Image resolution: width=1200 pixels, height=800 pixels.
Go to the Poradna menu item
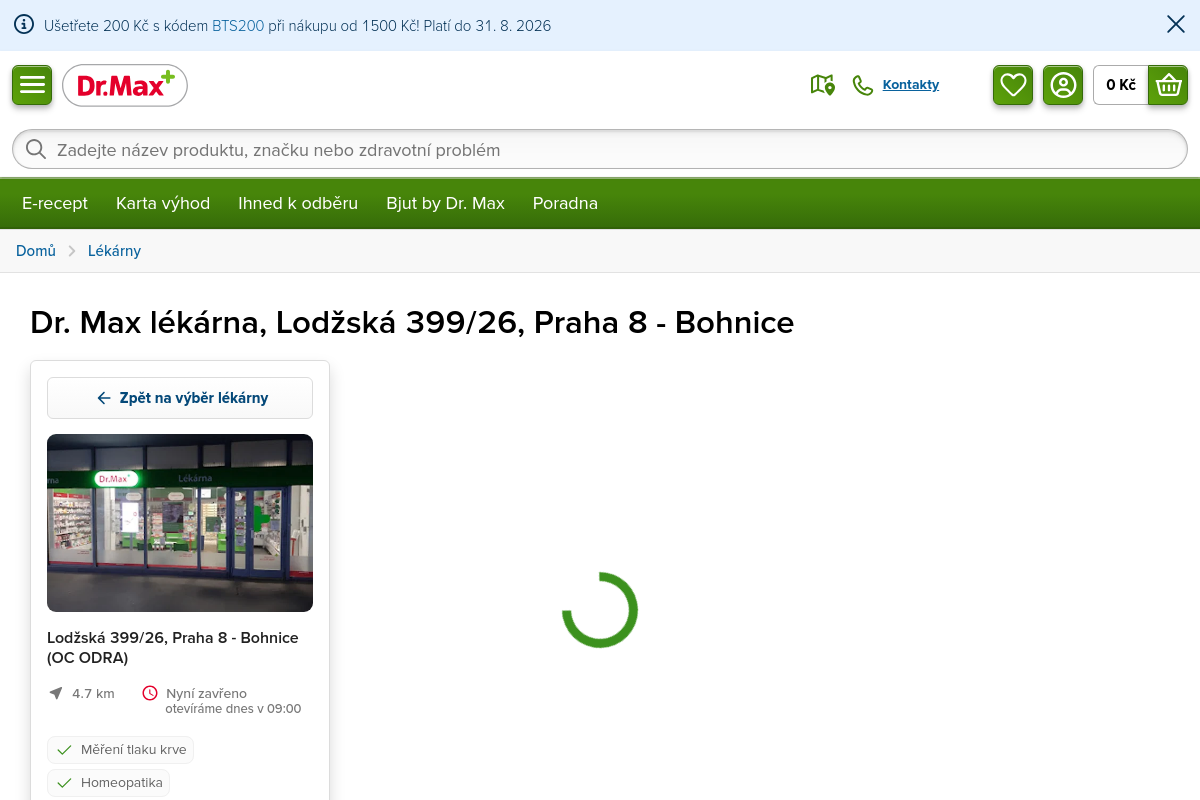pyautogui.click(x=565, y=204)
